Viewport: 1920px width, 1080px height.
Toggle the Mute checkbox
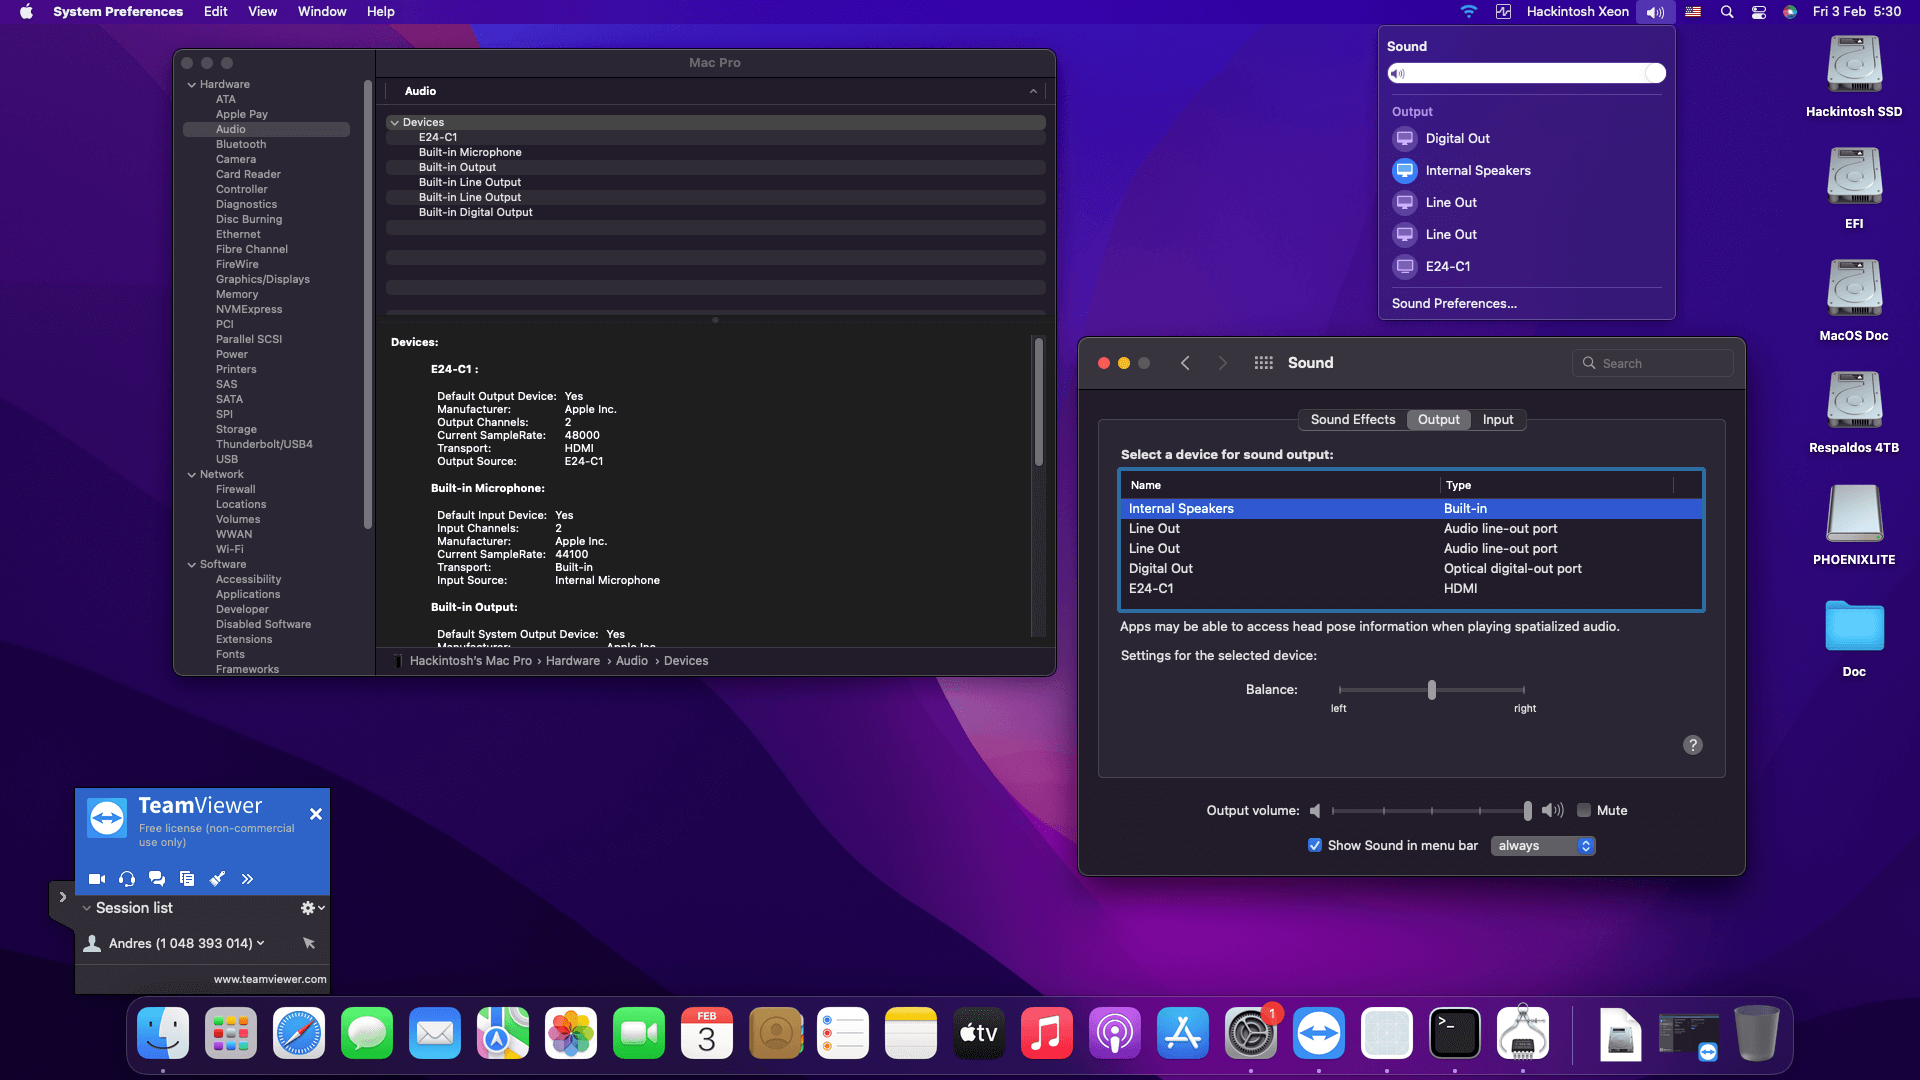(x=1584, y=811)
